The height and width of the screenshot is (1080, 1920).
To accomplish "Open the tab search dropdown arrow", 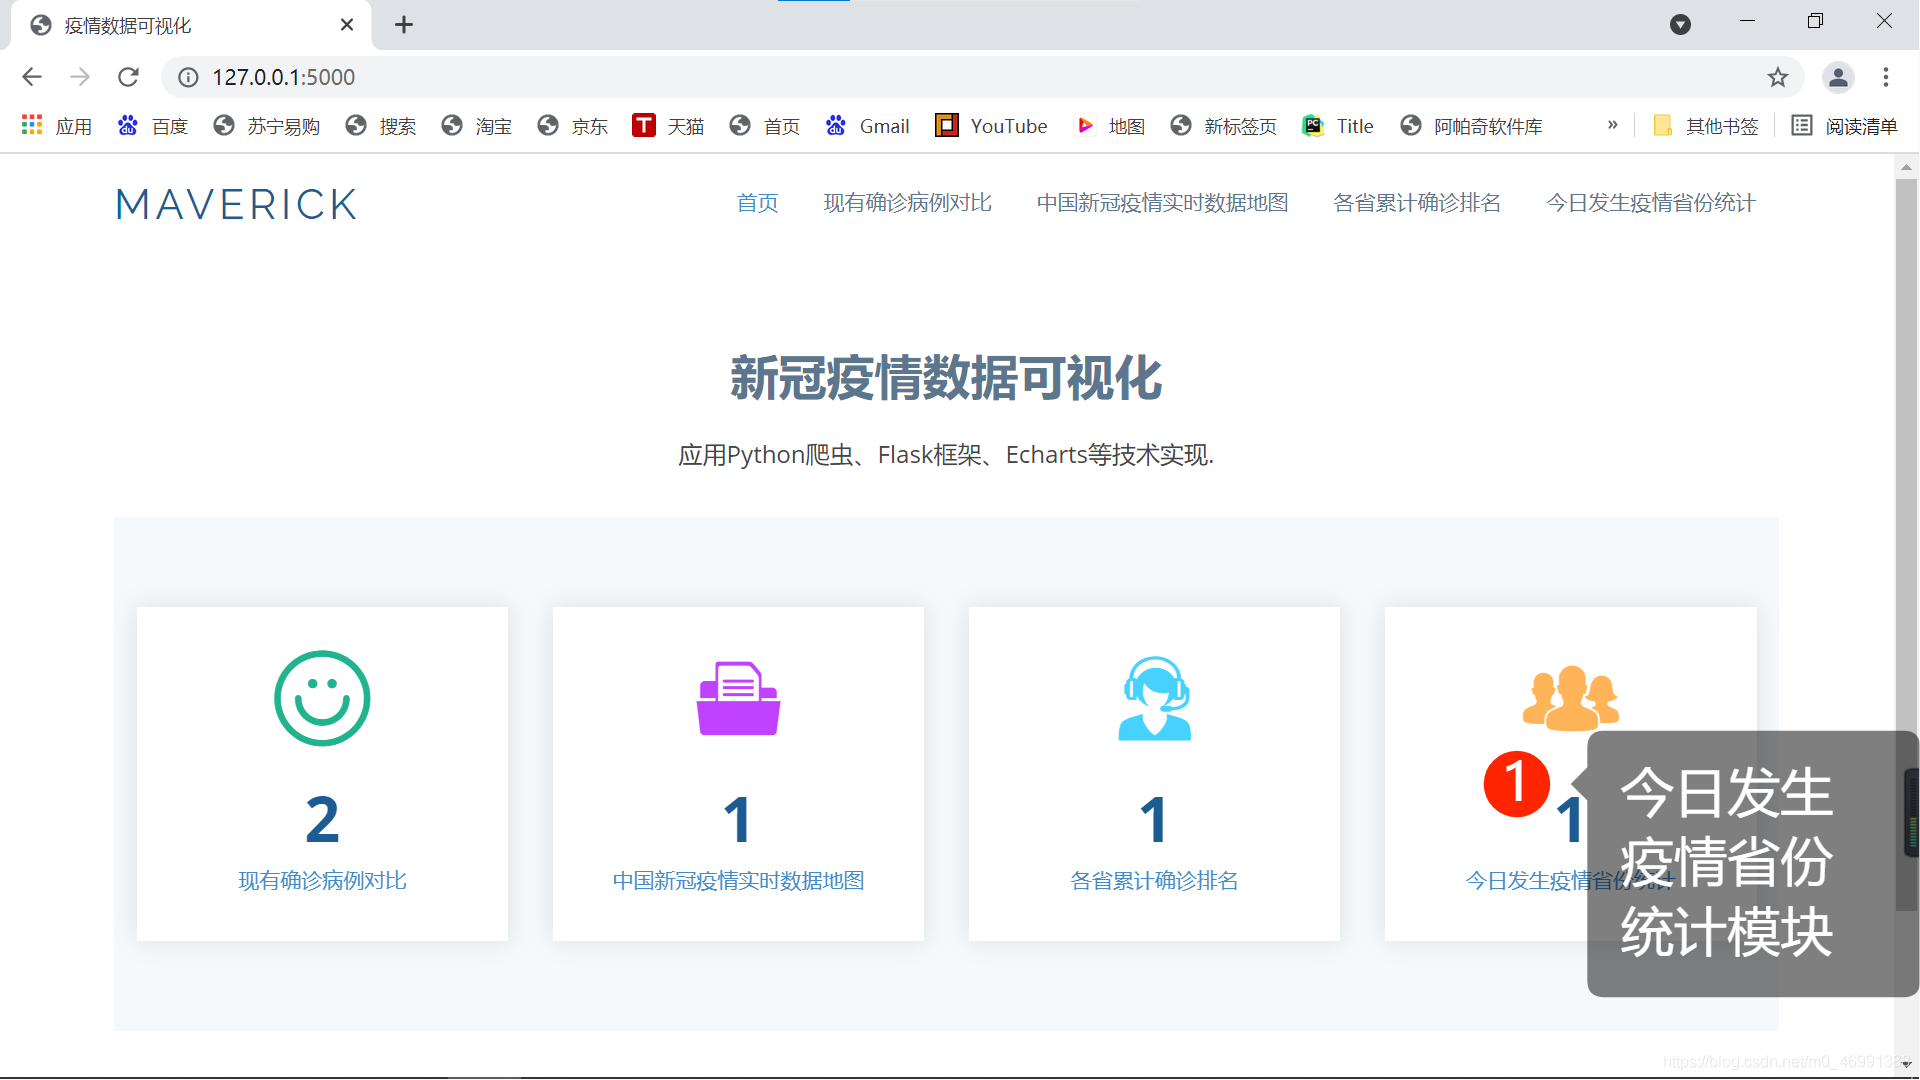I will tap(1680, 24).
